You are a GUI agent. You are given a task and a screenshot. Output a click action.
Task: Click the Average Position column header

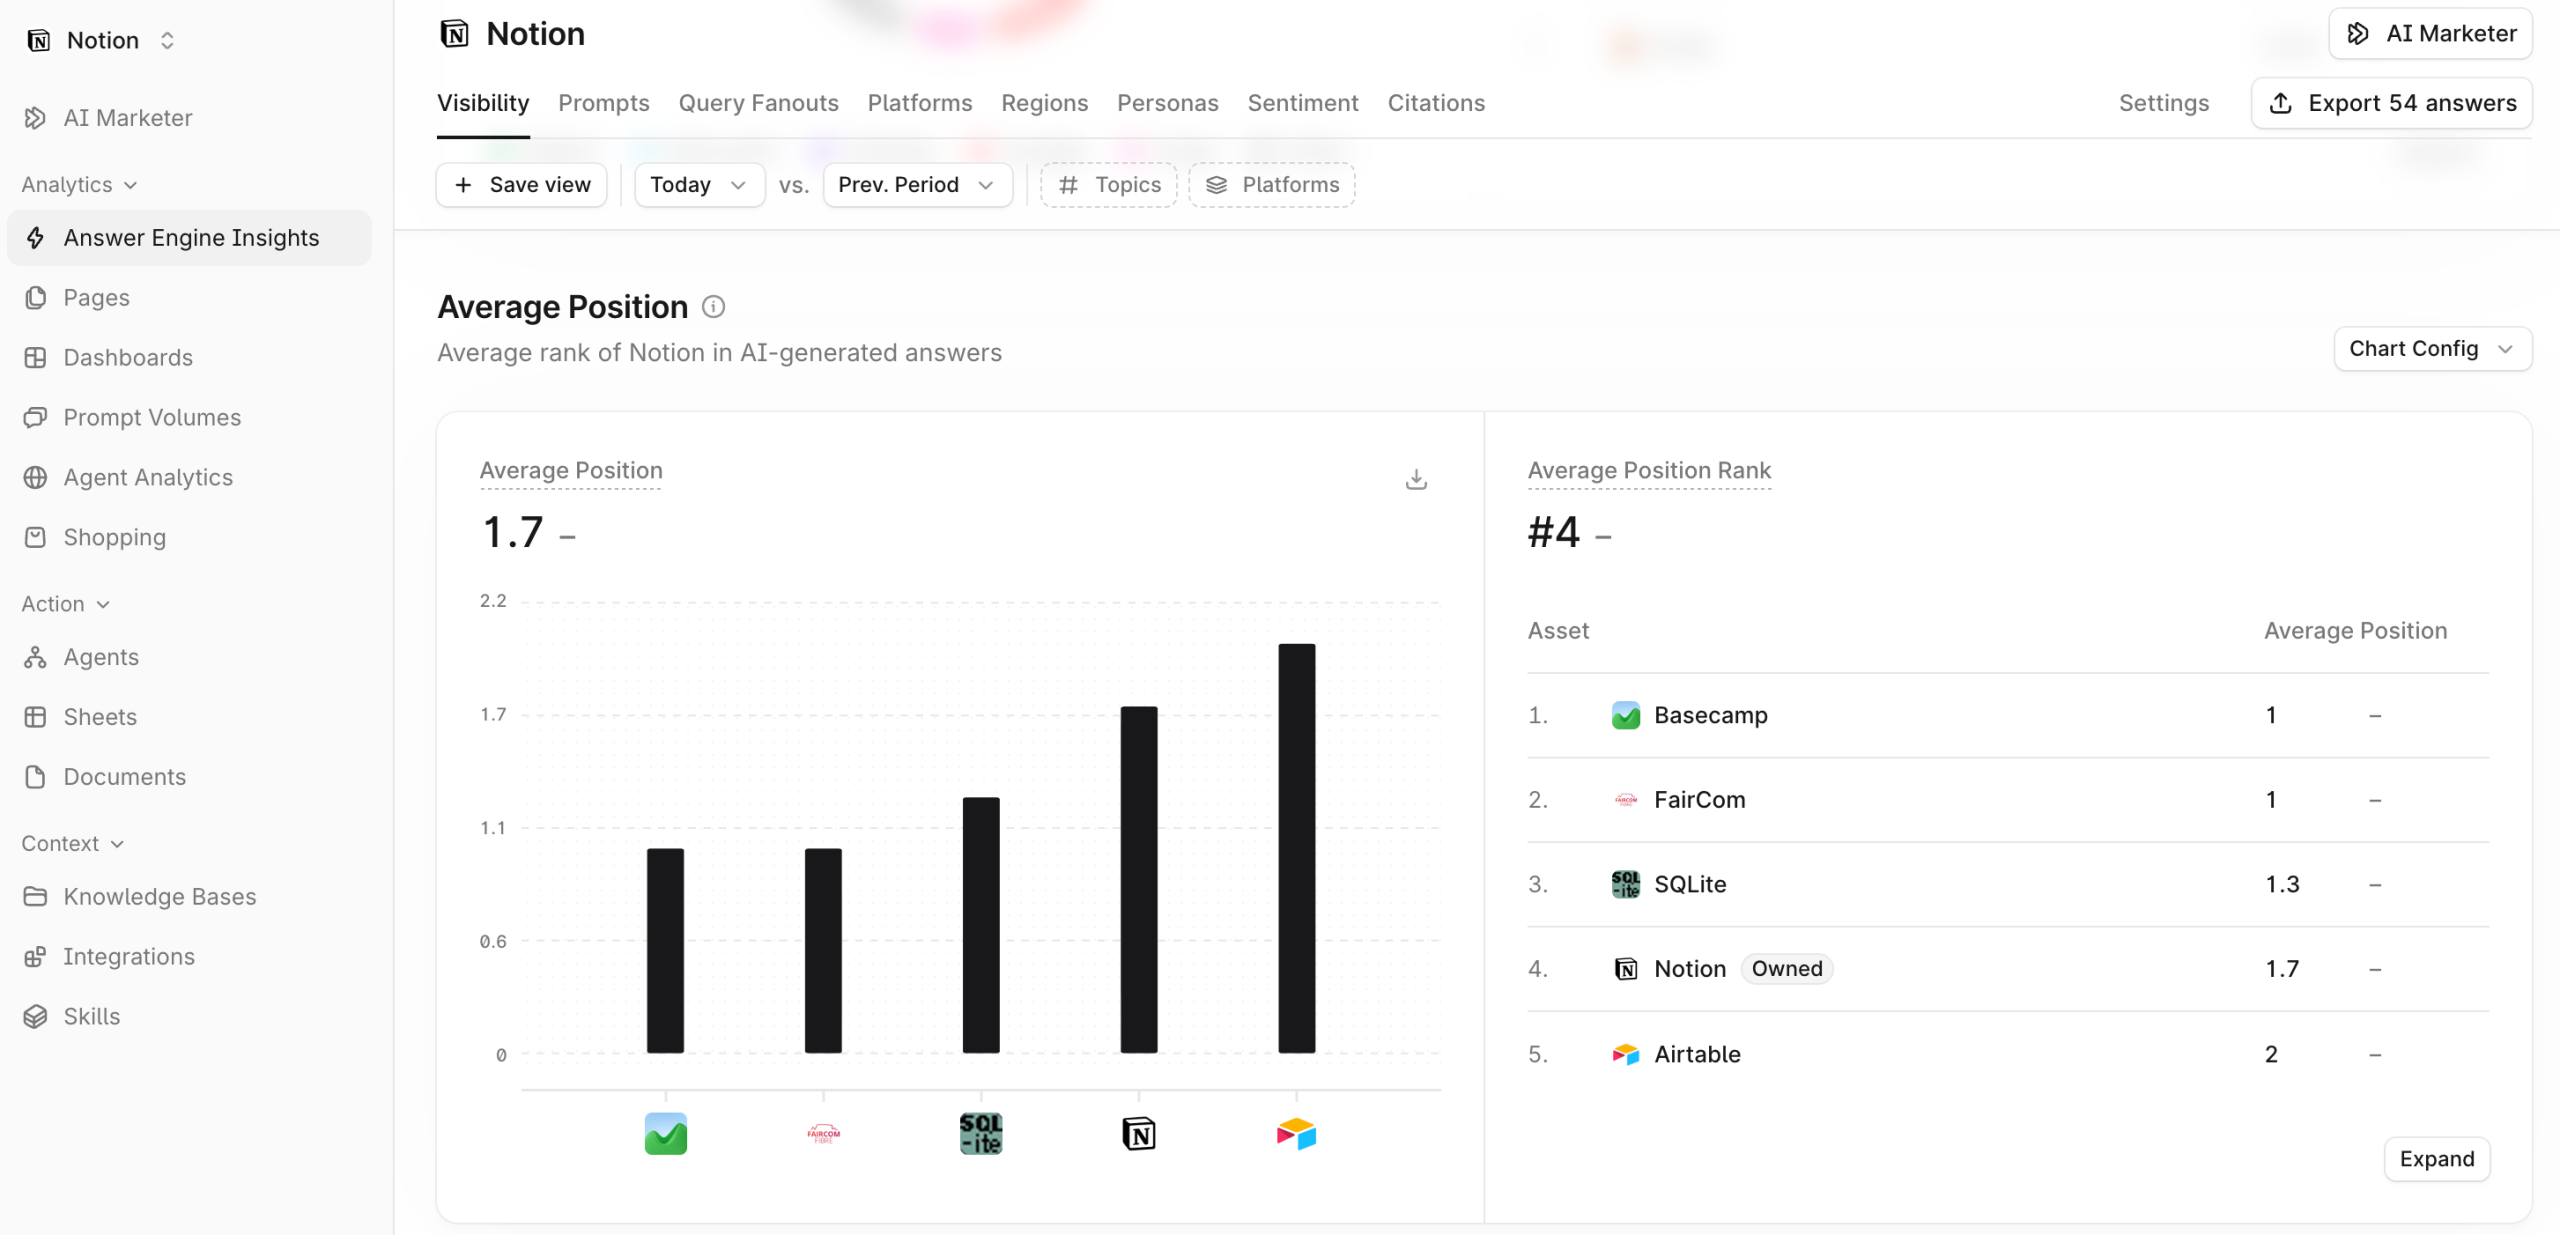tap(2356, 631)
